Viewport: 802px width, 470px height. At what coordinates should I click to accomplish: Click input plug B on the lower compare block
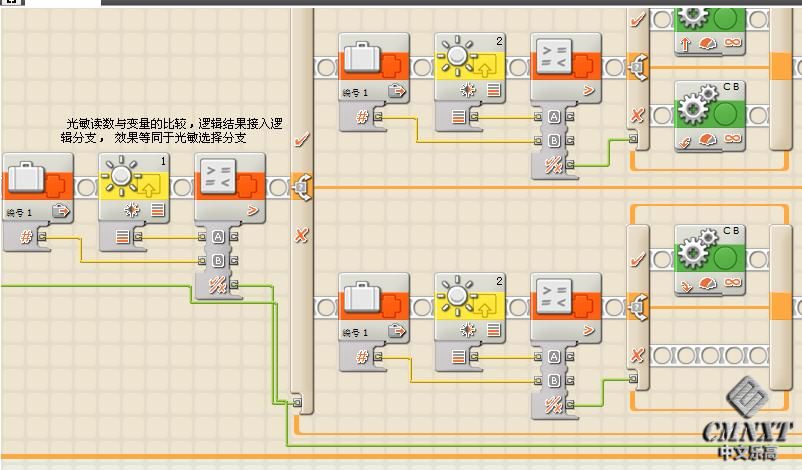[538, 381]
